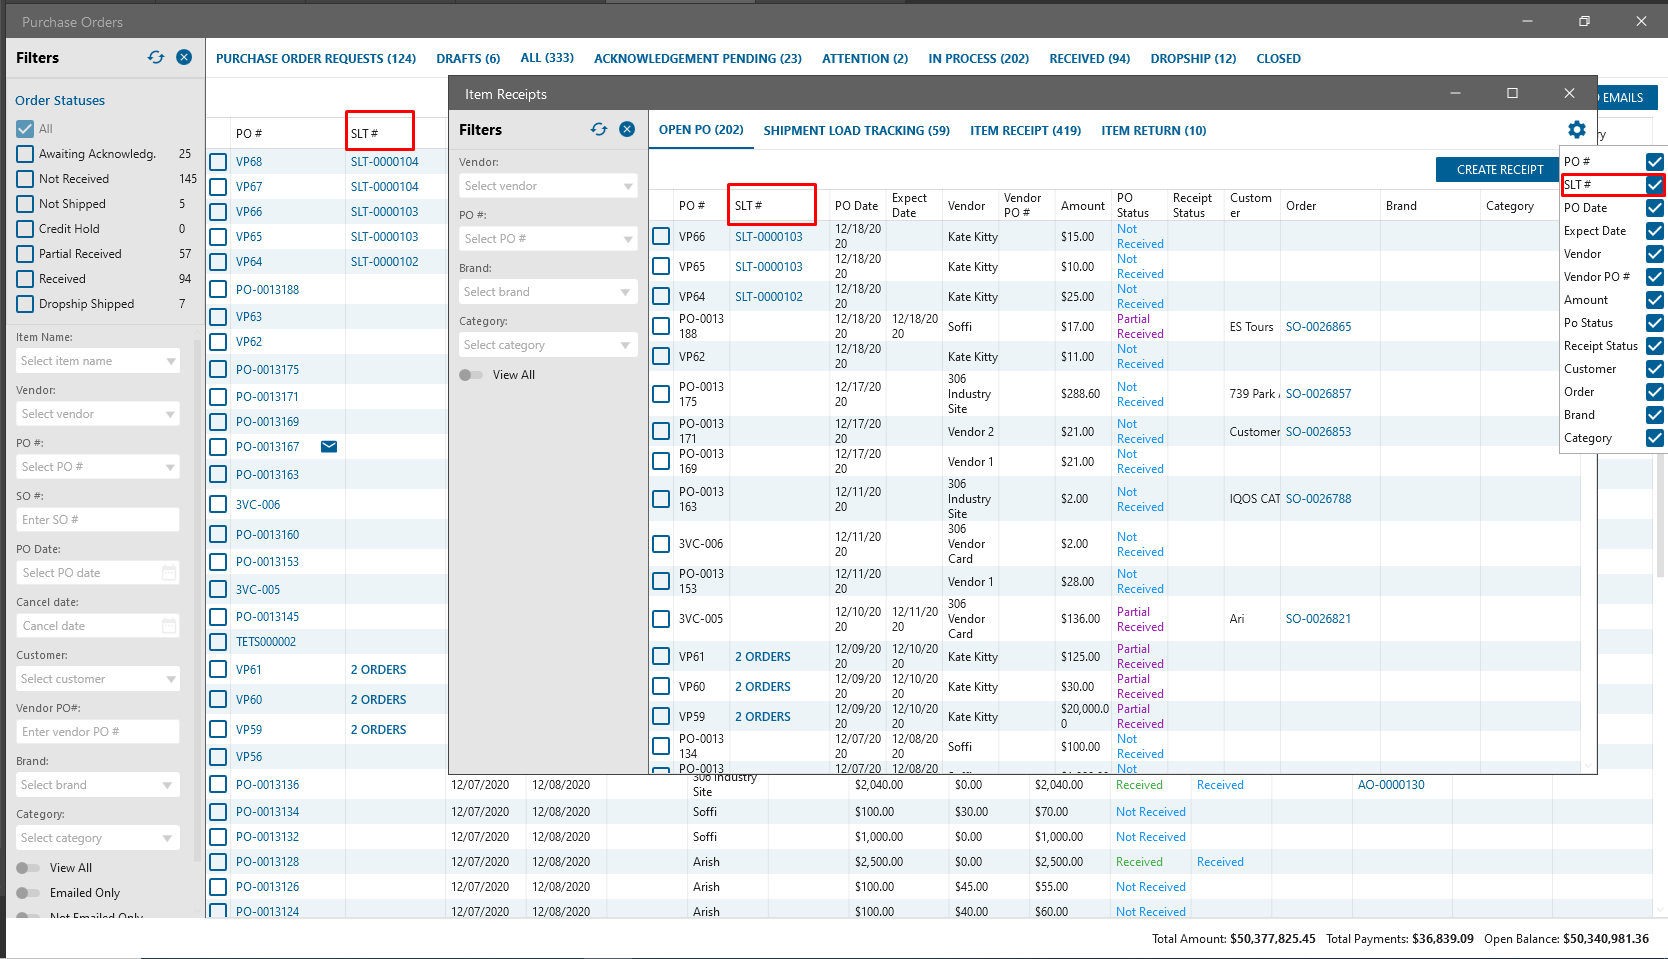This screenshot has width=1668, height=959.
Task: Open sales order link SO-0026865
Action: (1318, 327)
